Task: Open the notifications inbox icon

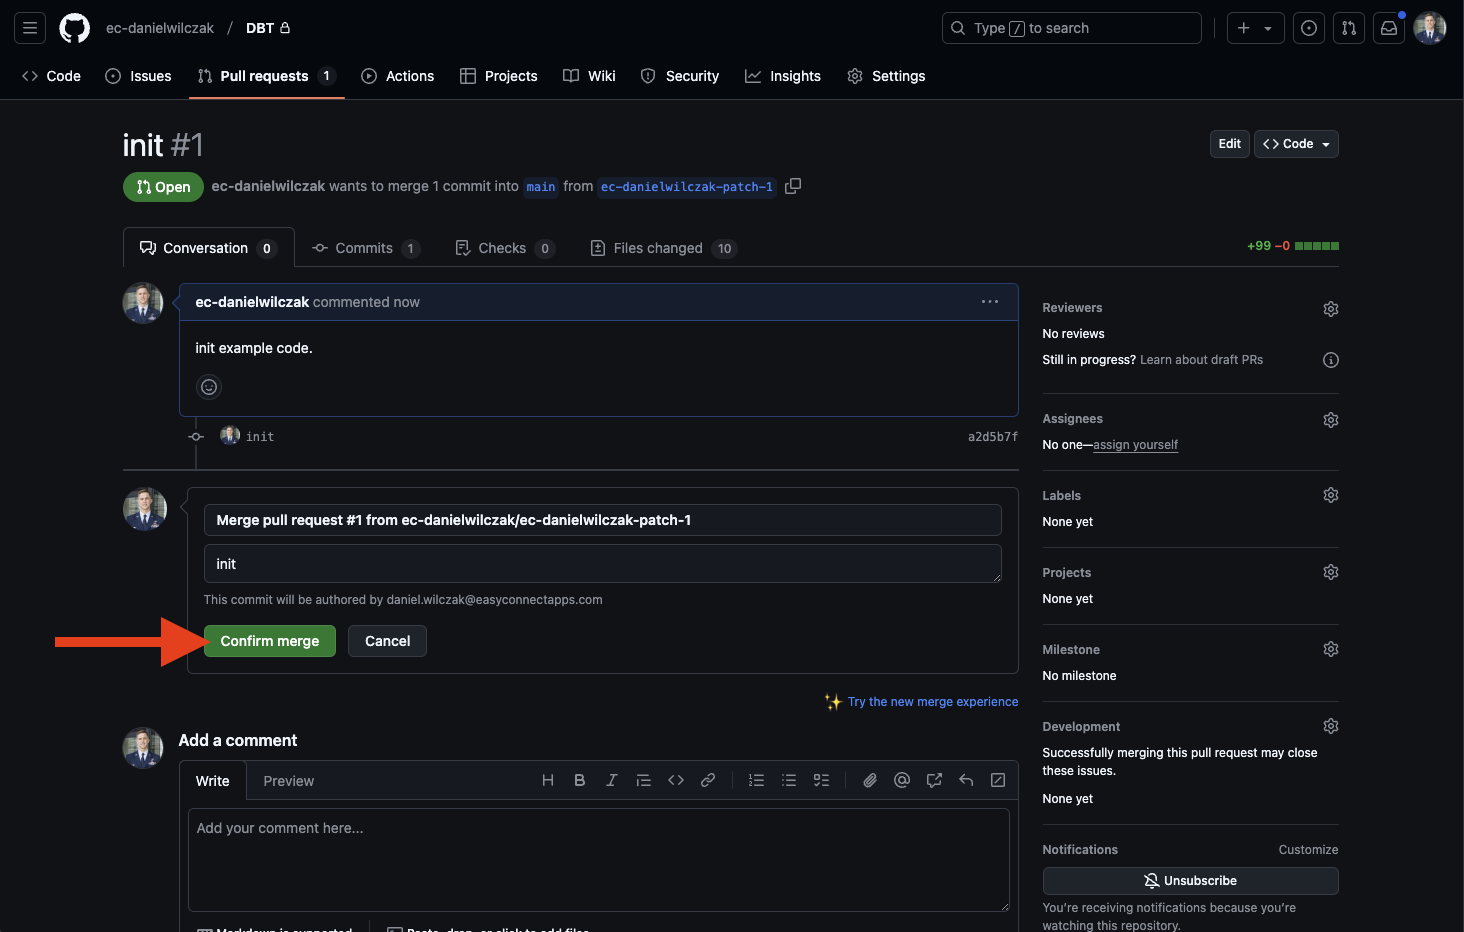Action: 1389,28
